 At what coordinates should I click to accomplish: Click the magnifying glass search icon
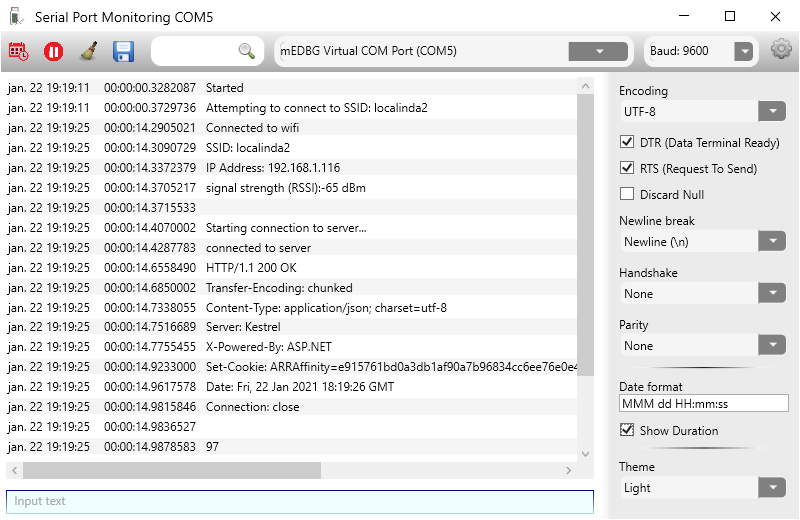tap(246, 51)
